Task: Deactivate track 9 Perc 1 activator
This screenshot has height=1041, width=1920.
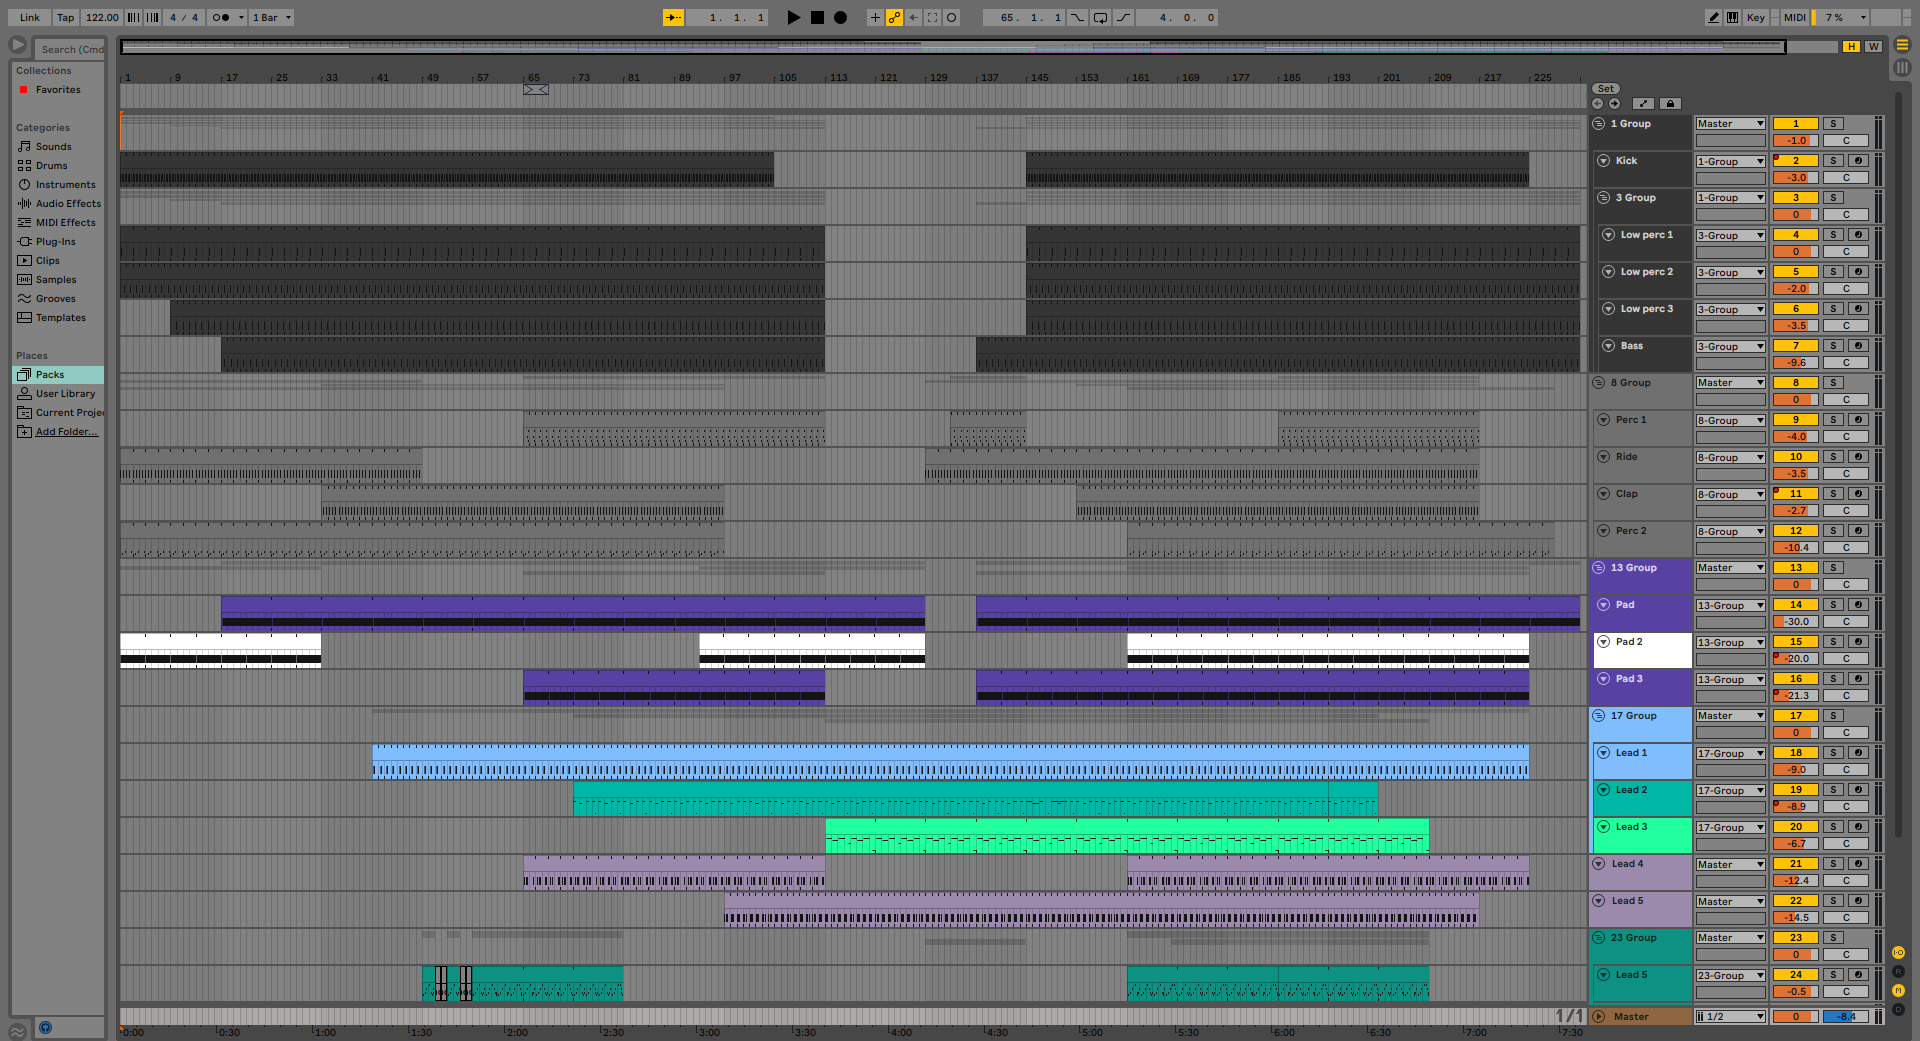Action: click(1795, 420)
